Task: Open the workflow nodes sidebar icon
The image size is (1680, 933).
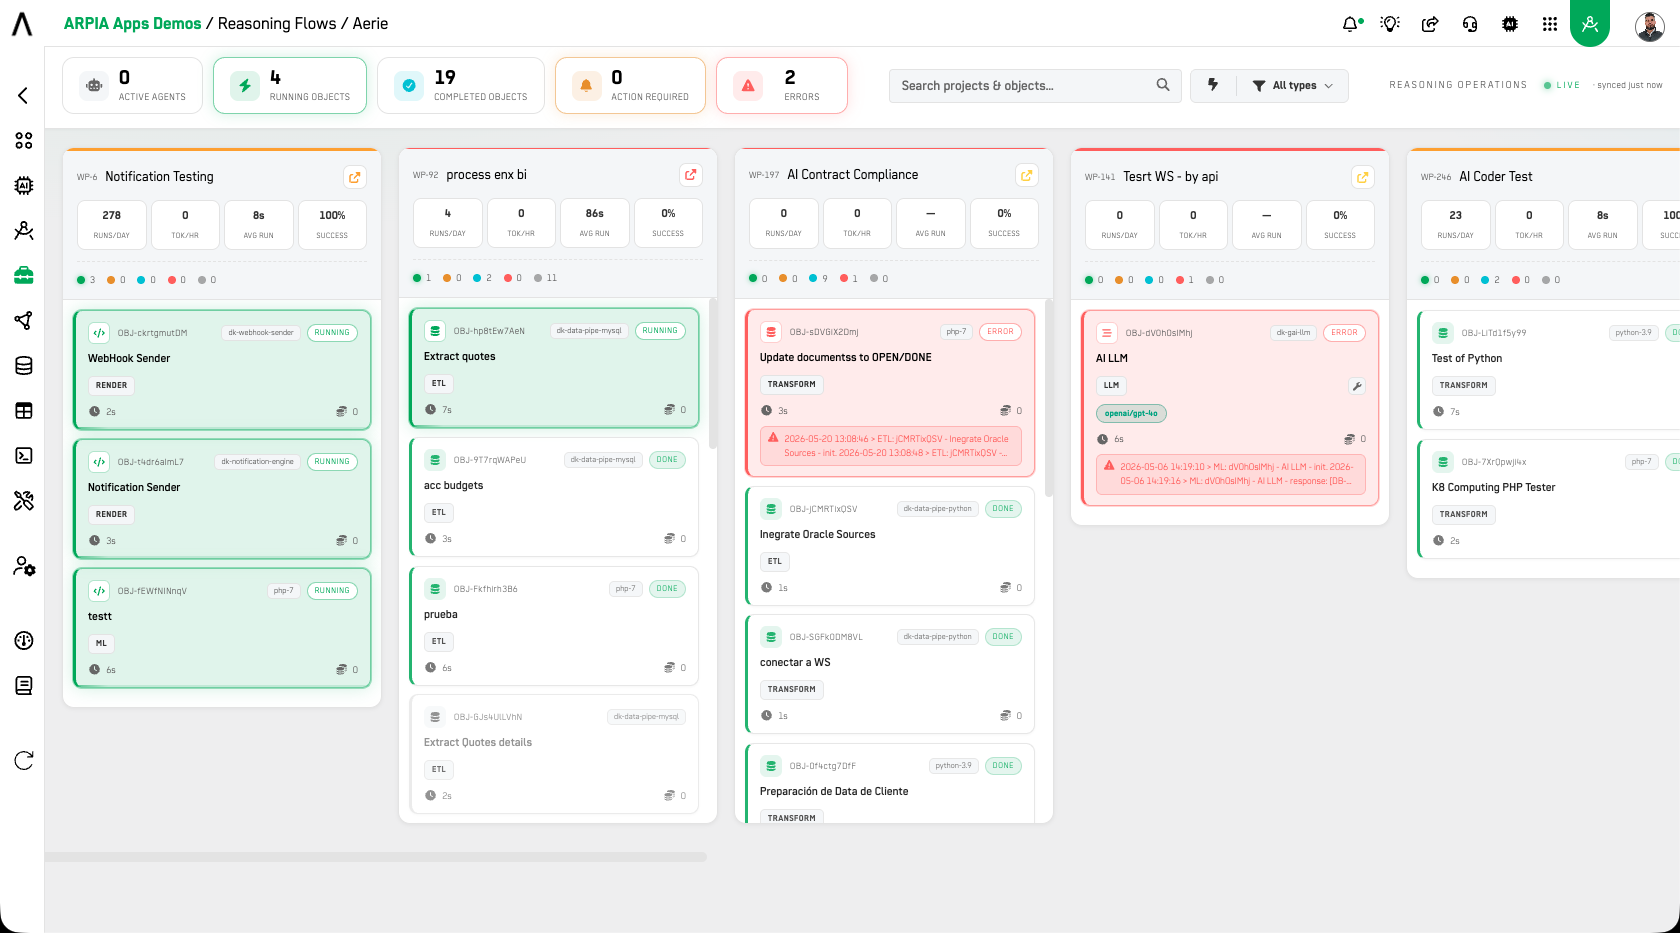Action: tap(24, 320)
